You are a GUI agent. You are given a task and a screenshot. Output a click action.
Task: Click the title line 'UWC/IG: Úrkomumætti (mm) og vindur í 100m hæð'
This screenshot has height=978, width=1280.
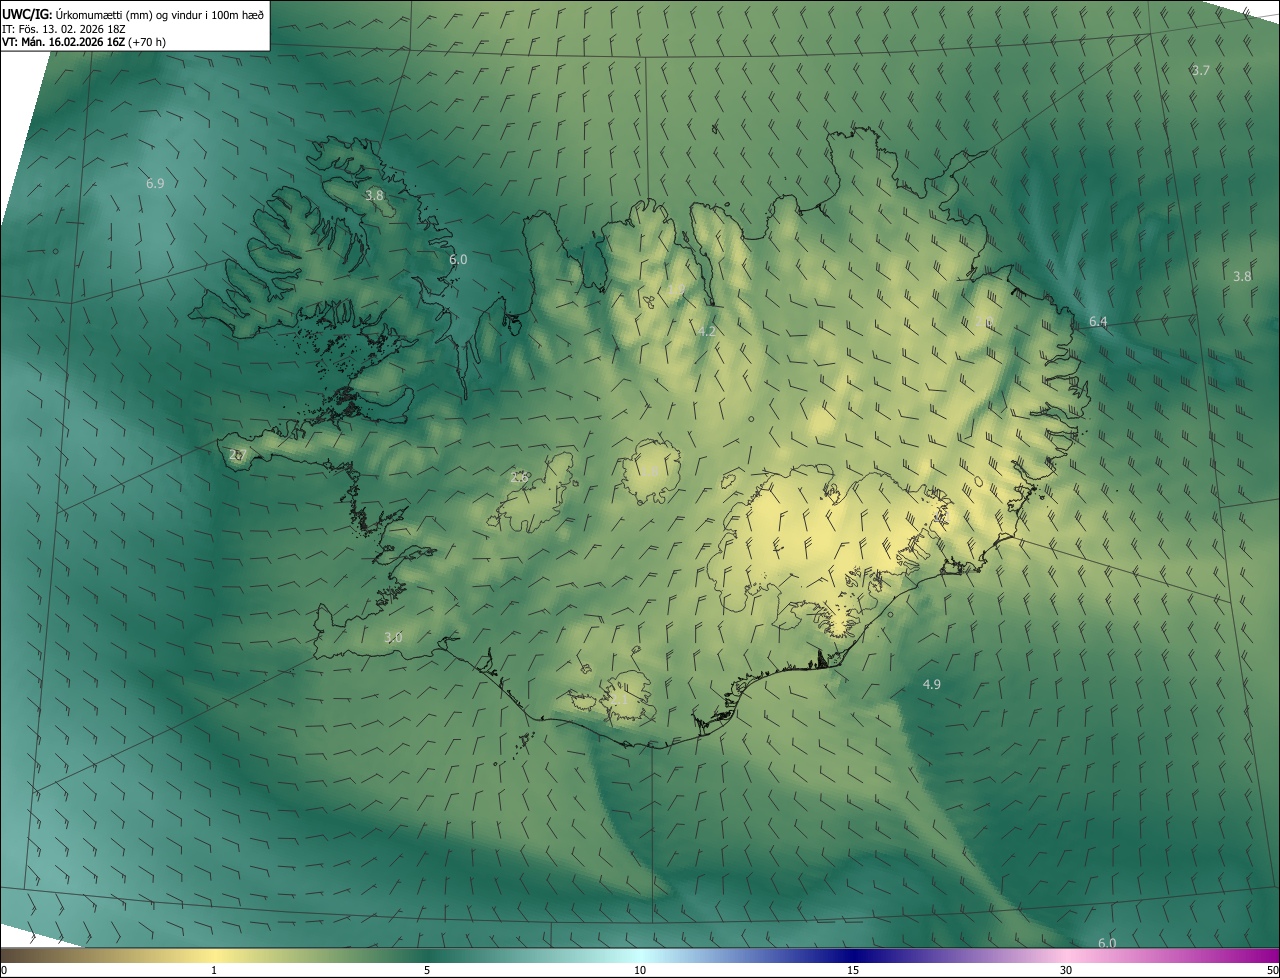point(133,13)
